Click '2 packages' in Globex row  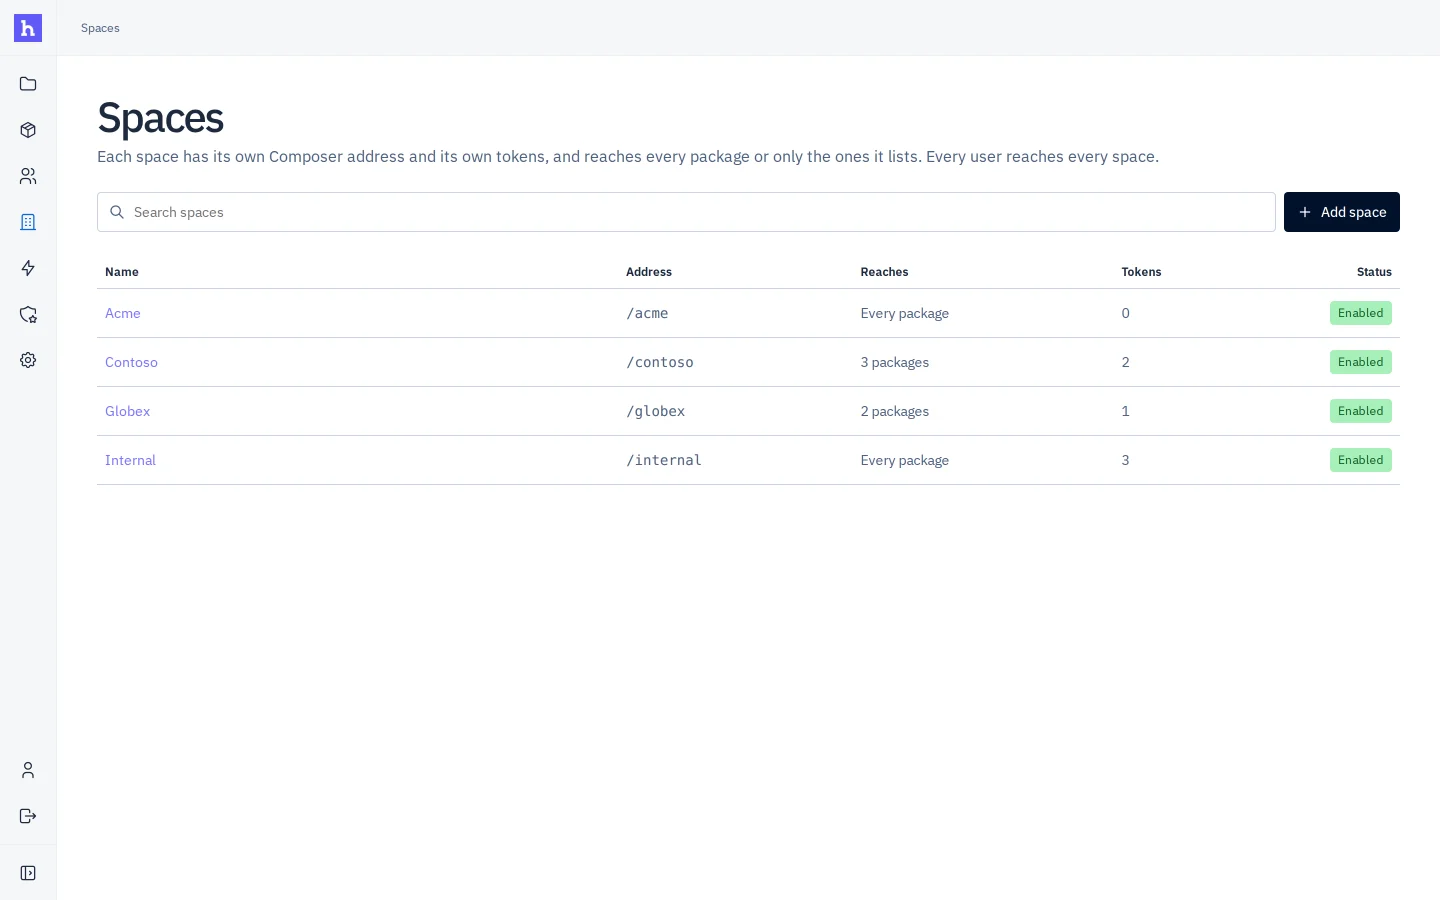pyautogui.click(x=895, y=411)
